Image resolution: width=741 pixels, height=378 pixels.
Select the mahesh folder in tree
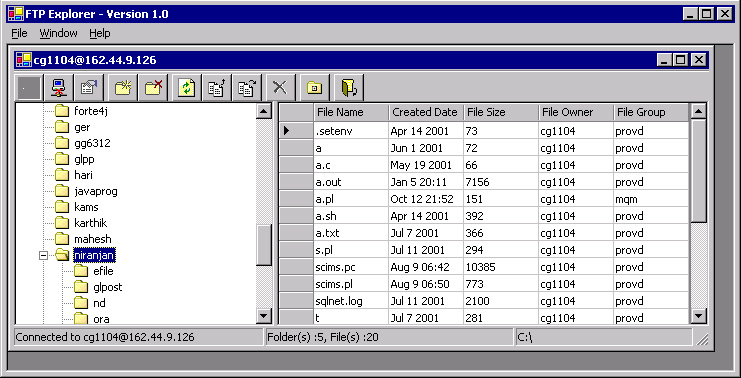[x=93, y=240]
